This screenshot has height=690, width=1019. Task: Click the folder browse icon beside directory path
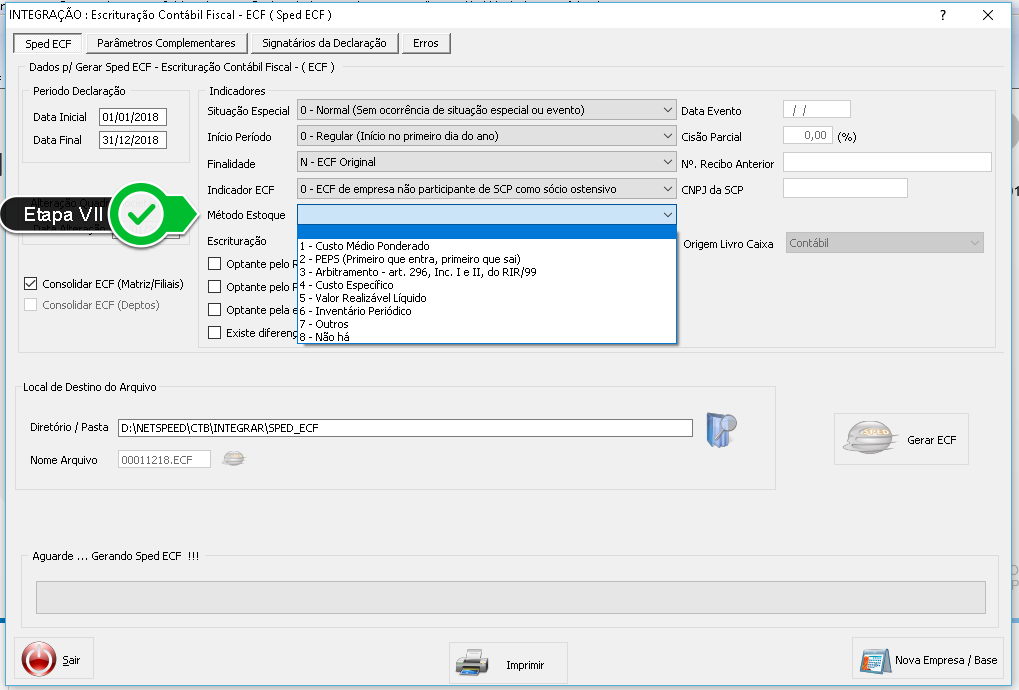pyautogui.click(x=720, y=428)
